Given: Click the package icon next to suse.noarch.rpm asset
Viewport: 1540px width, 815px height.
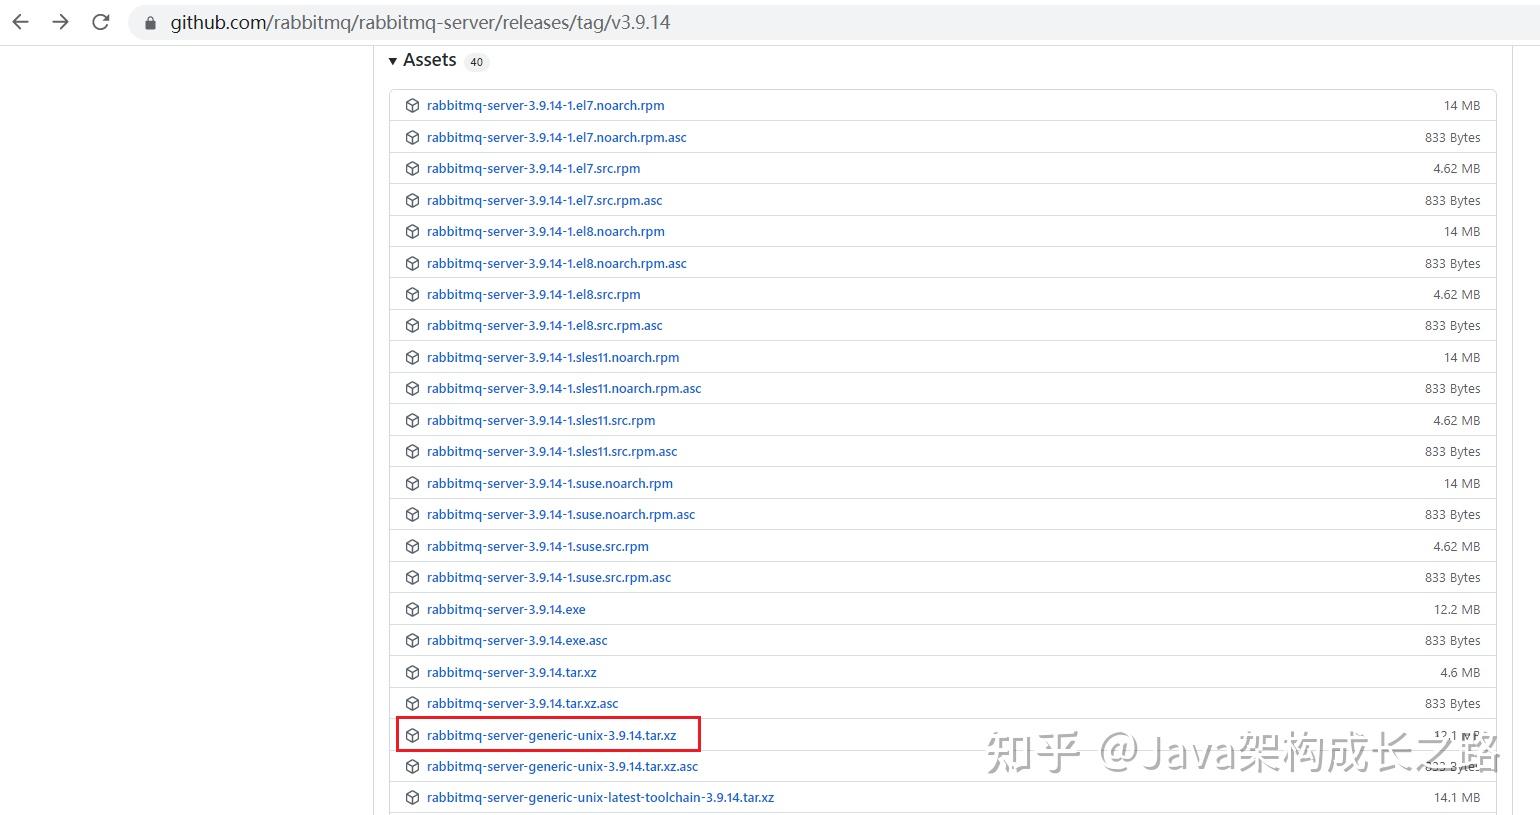Looking at the screenshot, I should pos(412,483).
